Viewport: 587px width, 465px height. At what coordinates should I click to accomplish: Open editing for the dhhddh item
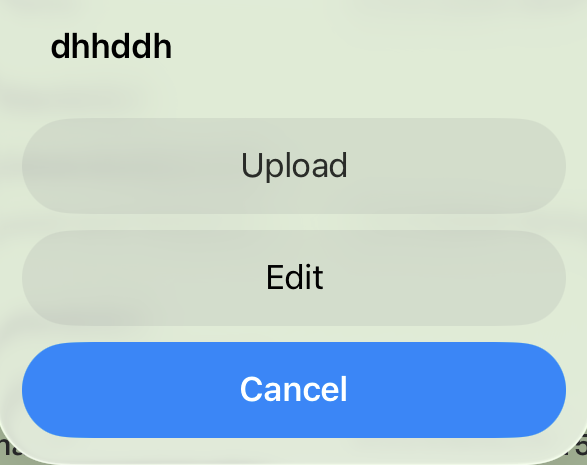point(294,278)
